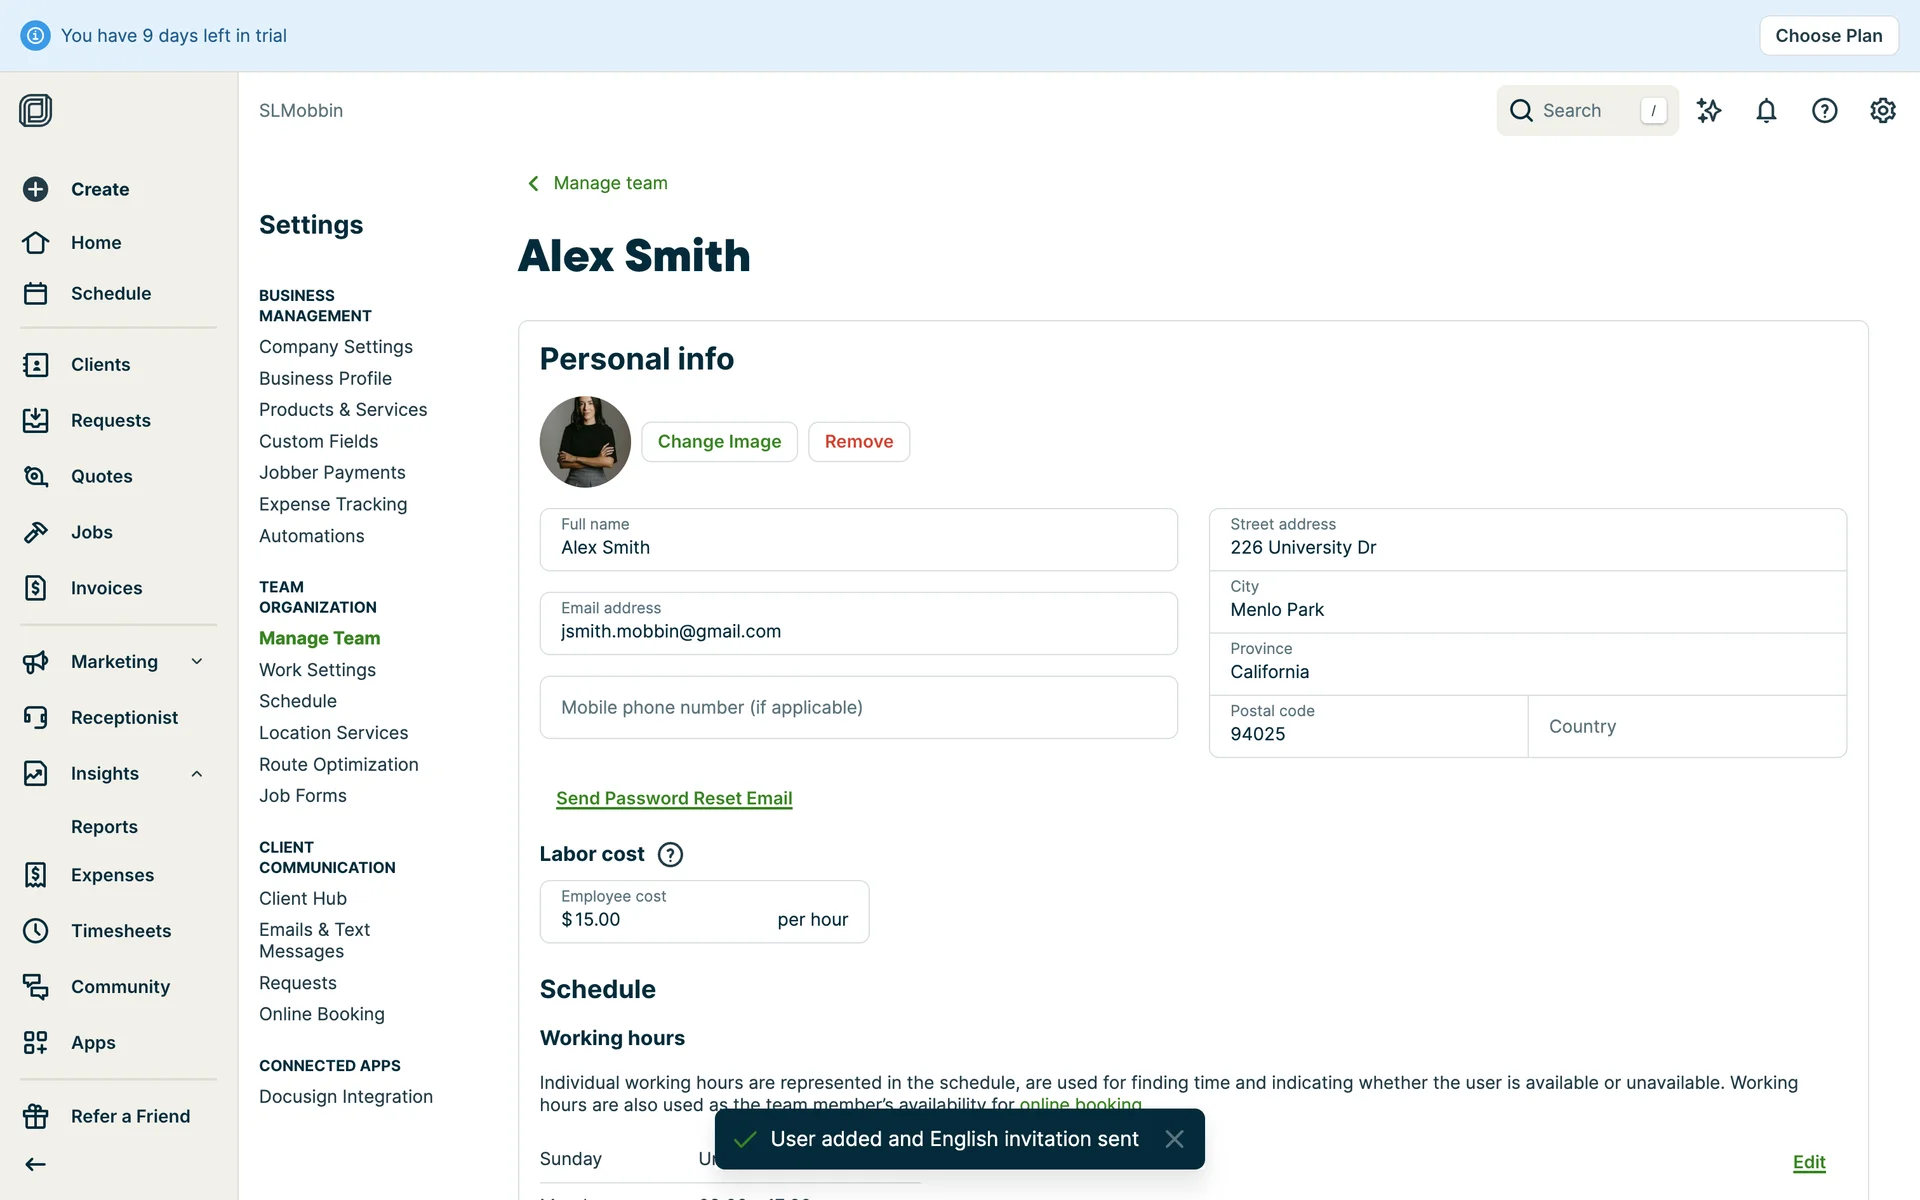Collapse the sidebar using the arrow icon

[x=36, y=1164]
